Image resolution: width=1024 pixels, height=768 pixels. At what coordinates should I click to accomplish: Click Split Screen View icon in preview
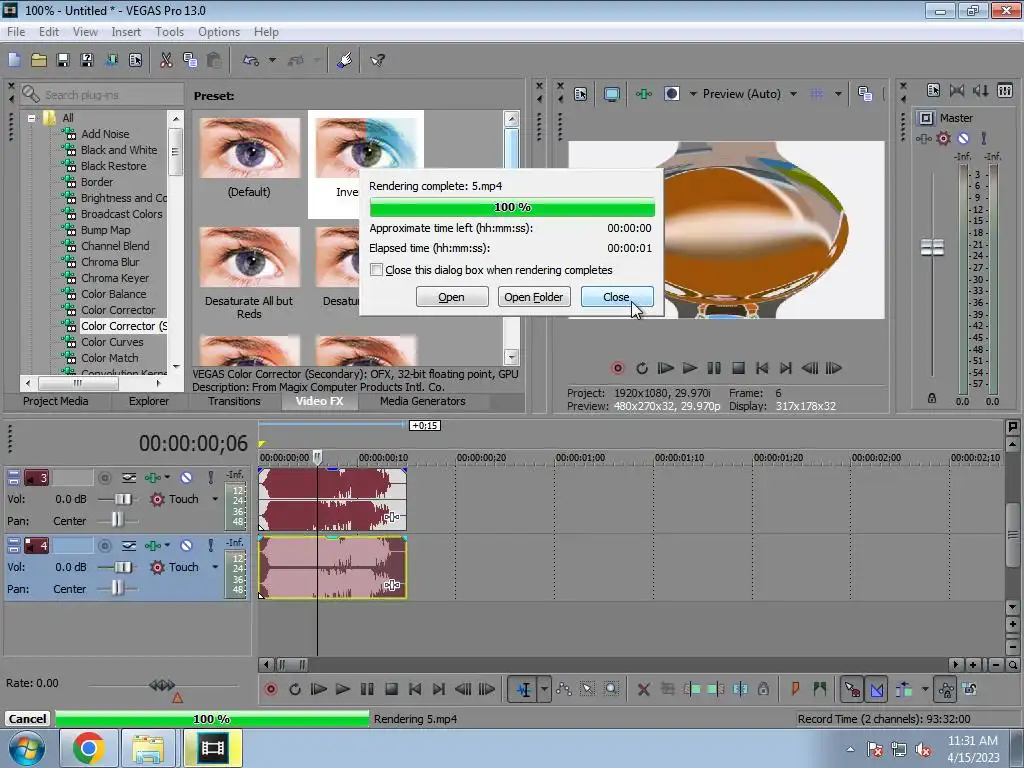click(x=672, y=94)
